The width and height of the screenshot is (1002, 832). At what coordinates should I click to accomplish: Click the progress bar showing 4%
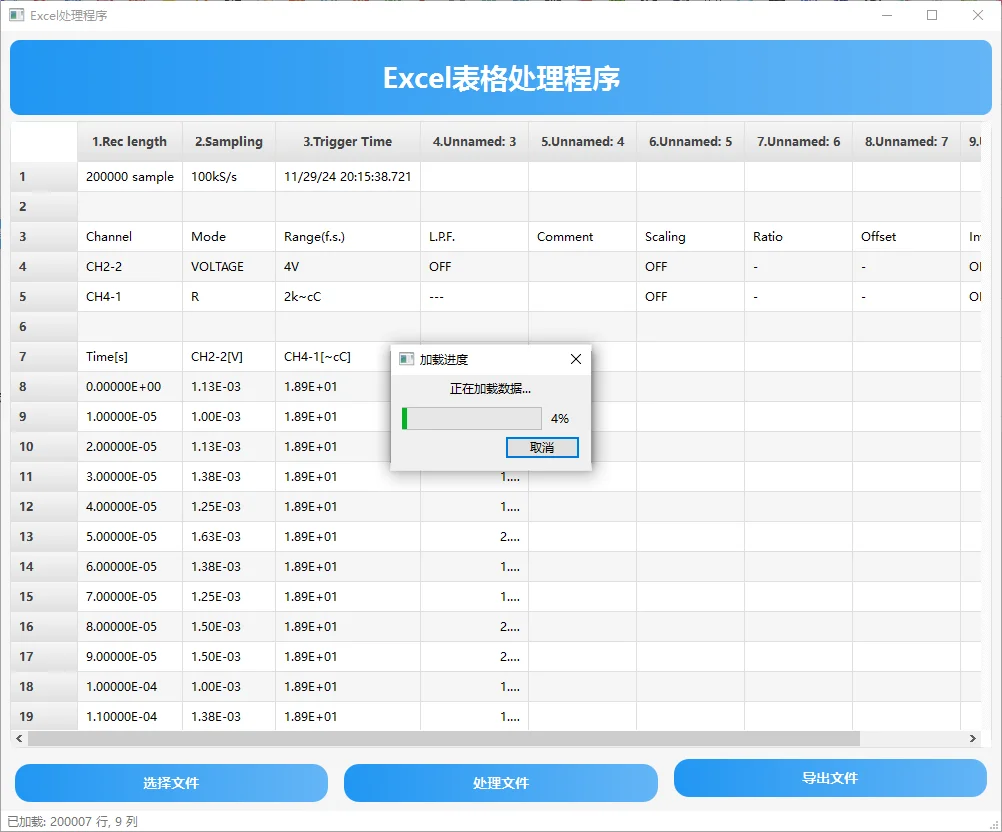pos(471,418)
